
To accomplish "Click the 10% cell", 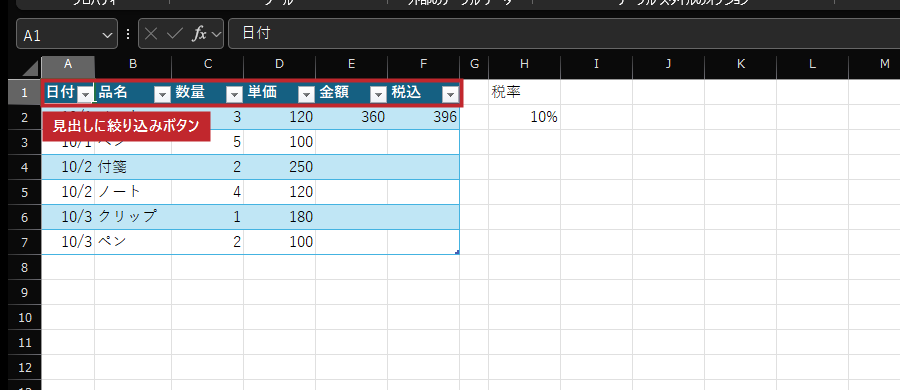I will (x=525, y=117).
